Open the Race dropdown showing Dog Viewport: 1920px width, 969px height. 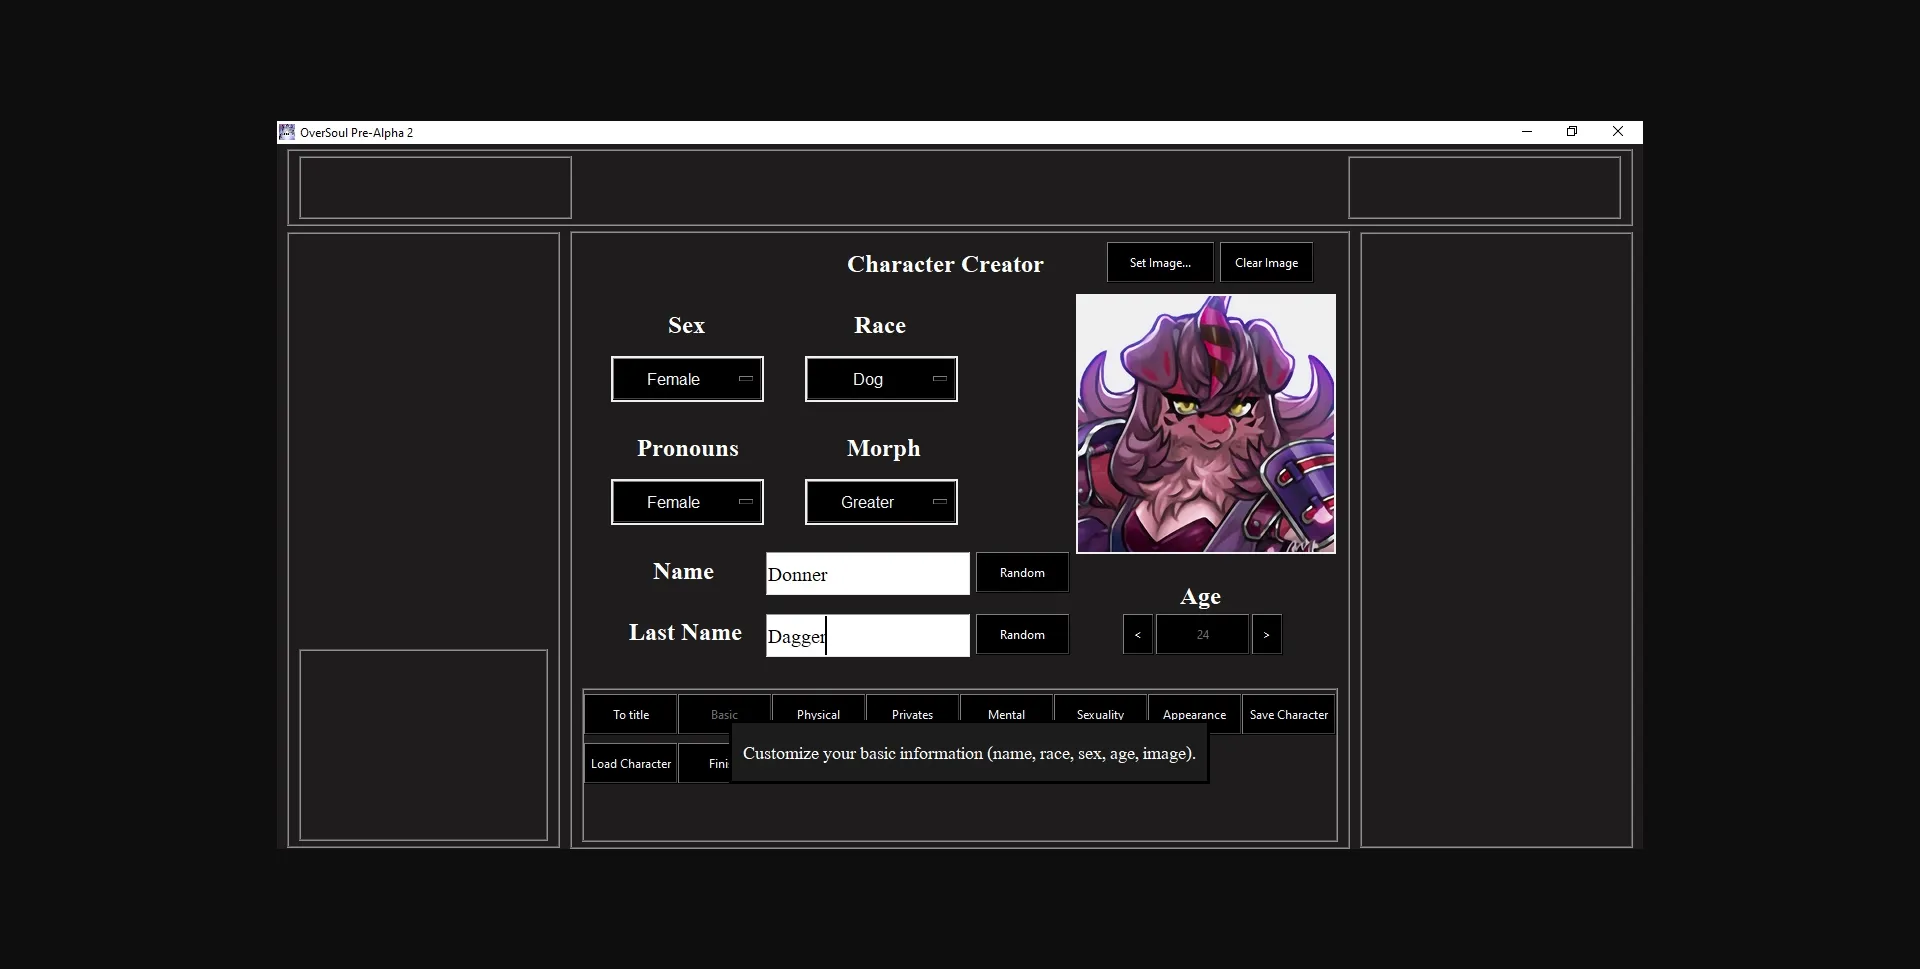point(881,379)
